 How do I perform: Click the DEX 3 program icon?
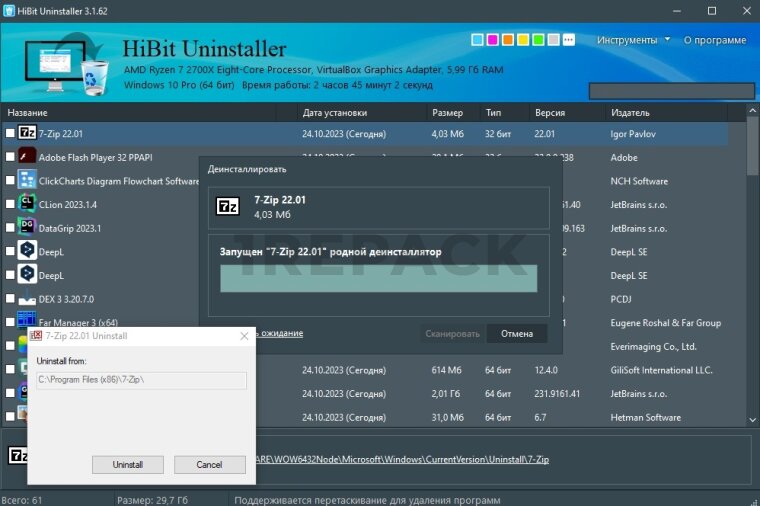click(28, 299)
